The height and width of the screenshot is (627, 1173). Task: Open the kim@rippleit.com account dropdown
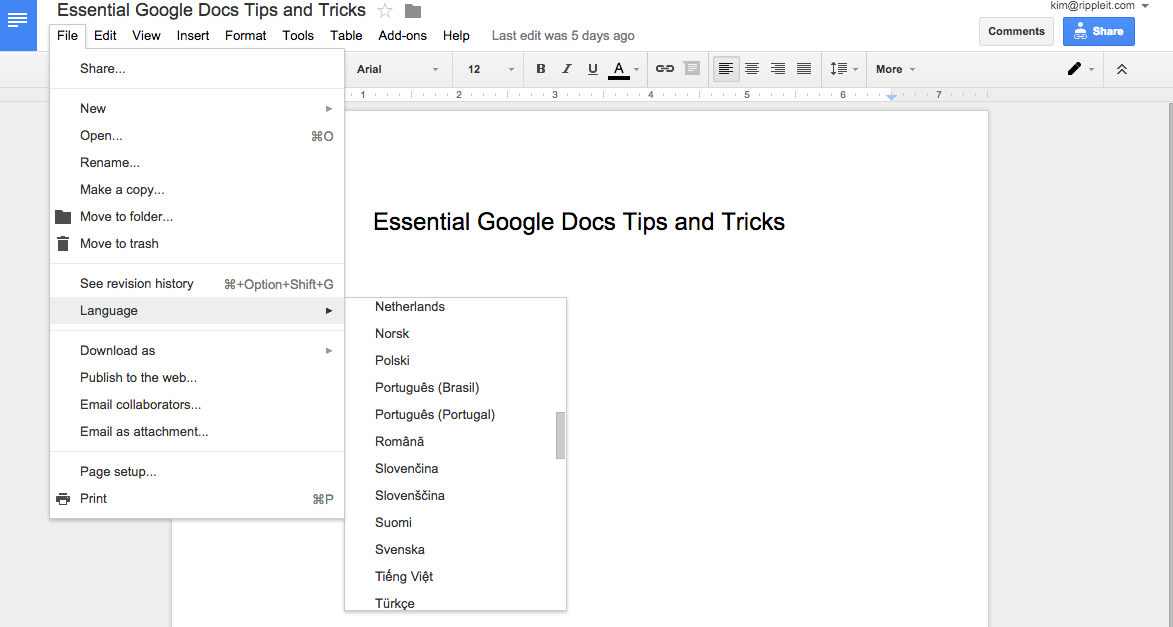[x=1100, y=5]
